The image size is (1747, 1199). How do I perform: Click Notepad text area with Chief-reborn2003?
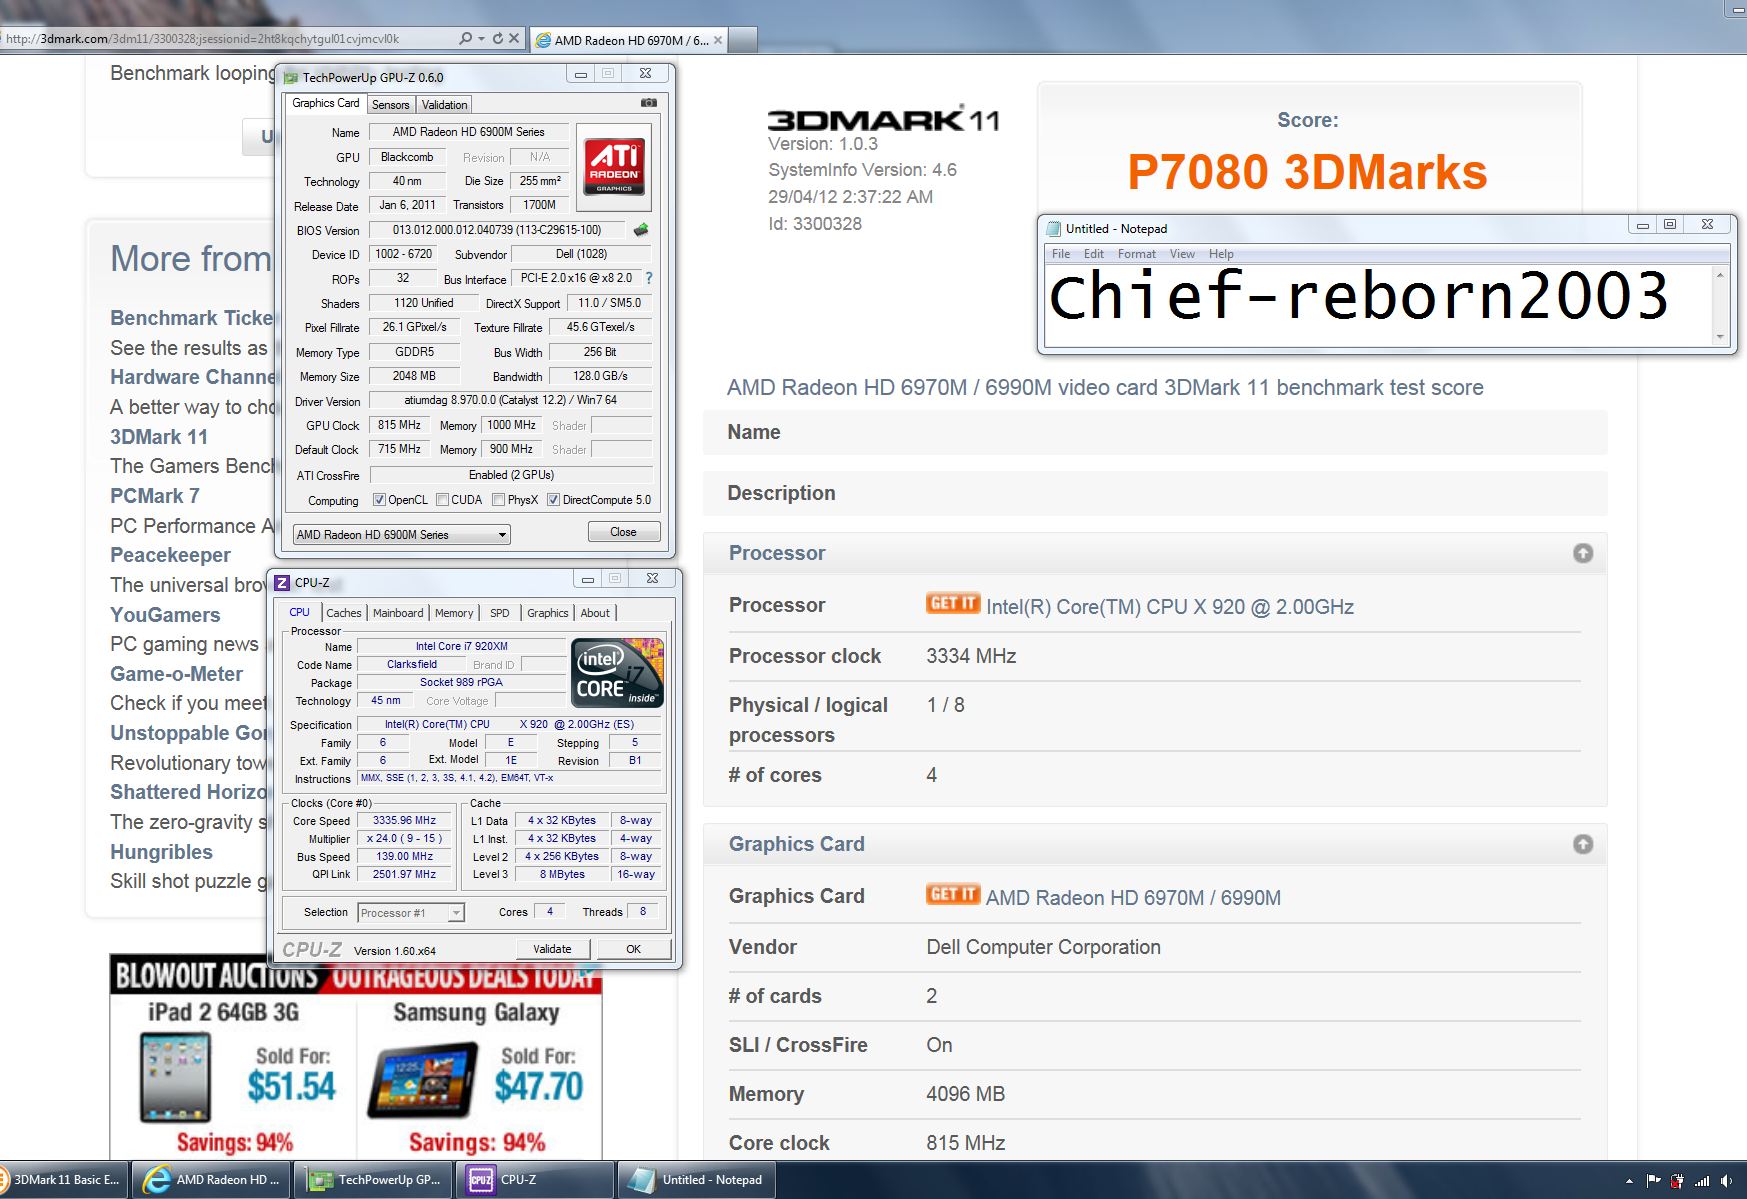click(1378, 305)
